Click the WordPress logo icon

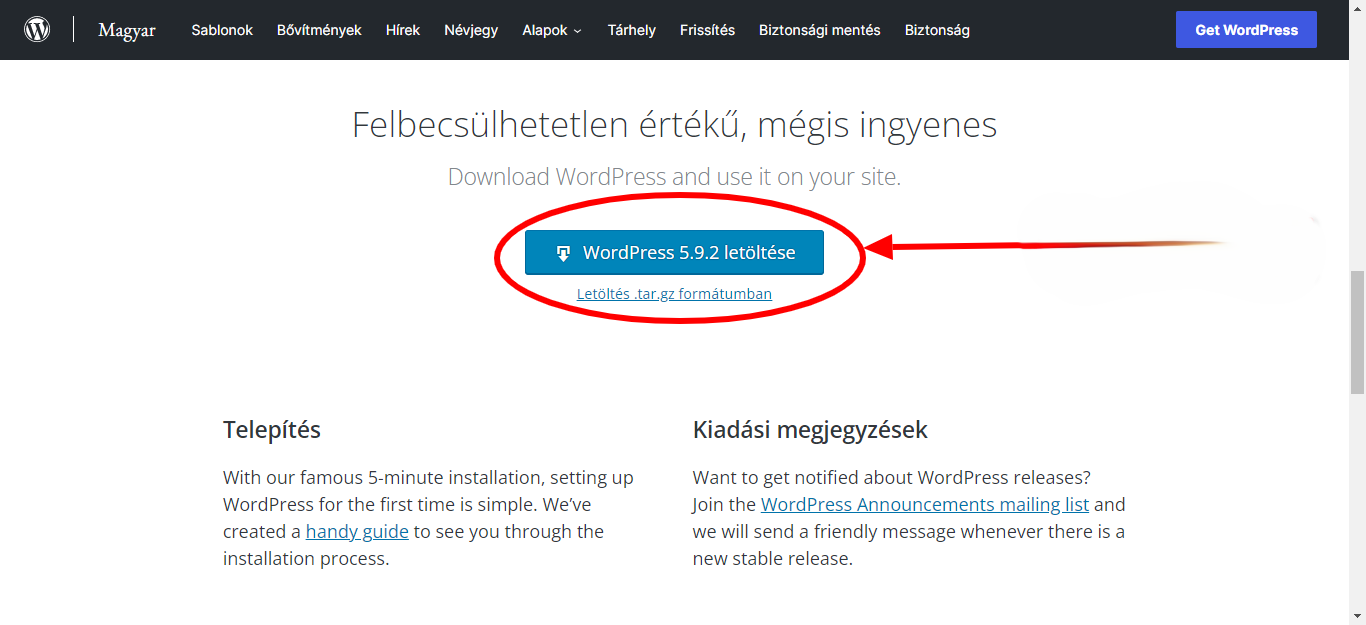click(x=37, y=30)
